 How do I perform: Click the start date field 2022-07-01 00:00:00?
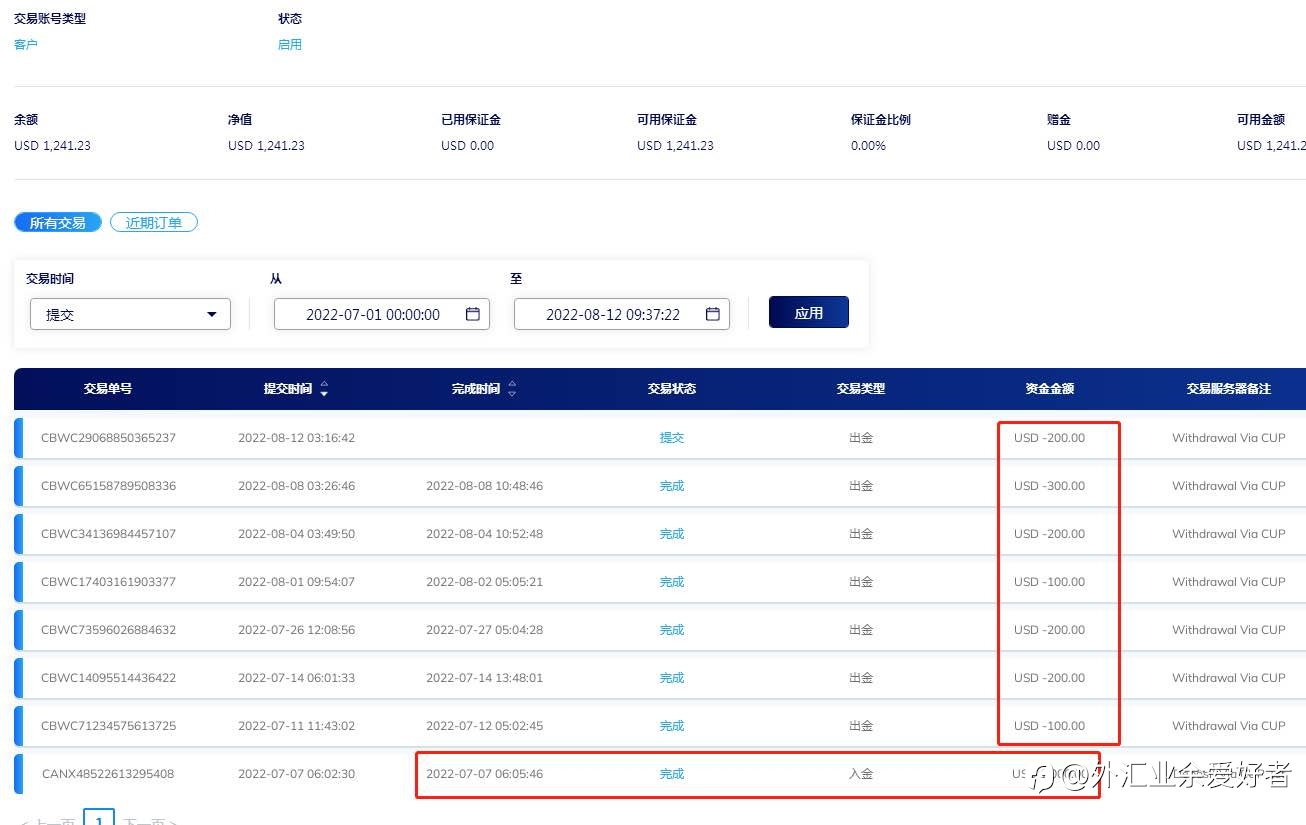[x=382, y=314]
